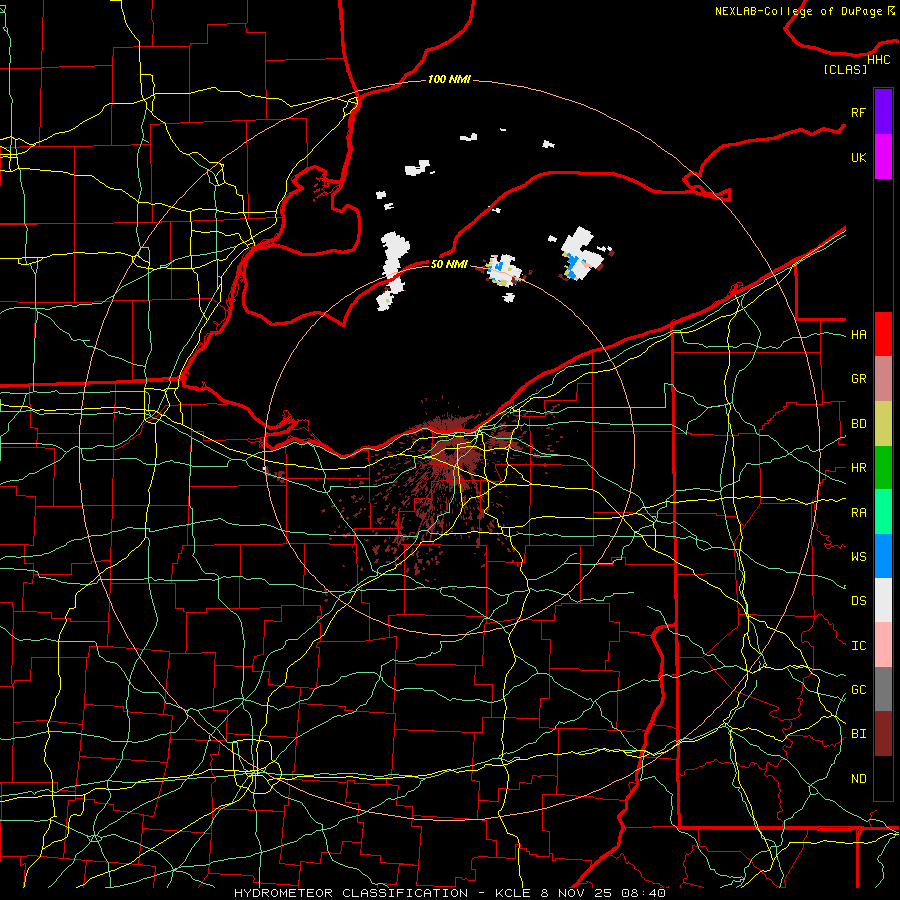Image resolution: width=900 pixels, height=900 pixels.
Task: Click the UK legend label
Action: click(858, 157)
